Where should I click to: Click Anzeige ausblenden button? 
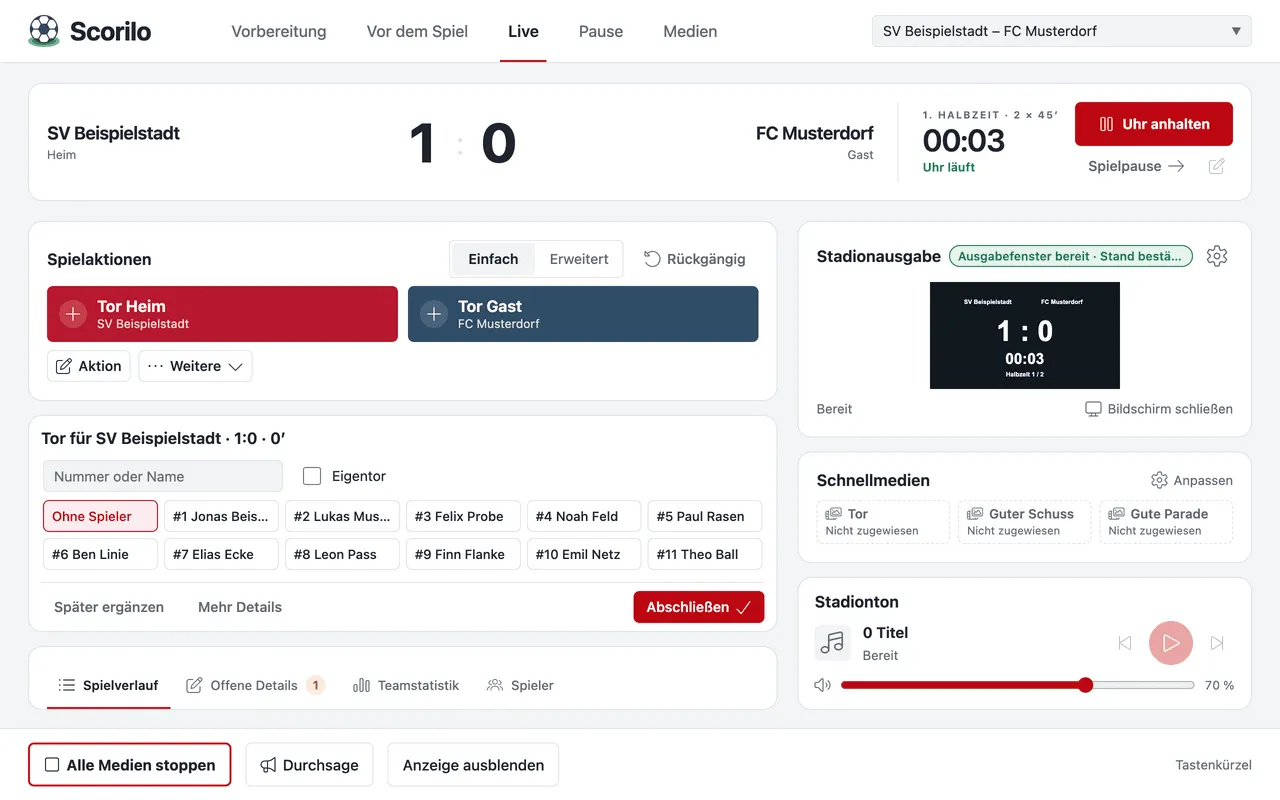[473, 765]
